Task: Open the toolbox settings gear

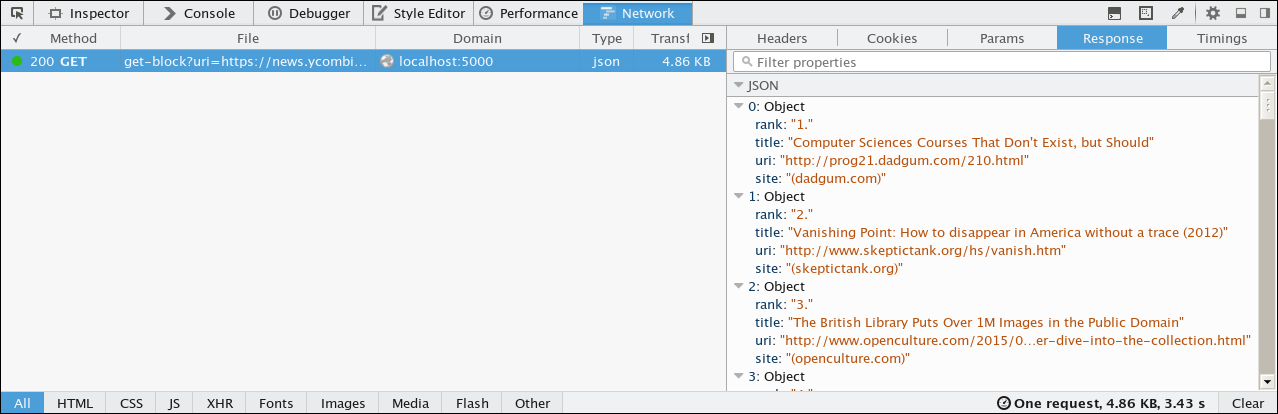Action: pos(1213,13)
